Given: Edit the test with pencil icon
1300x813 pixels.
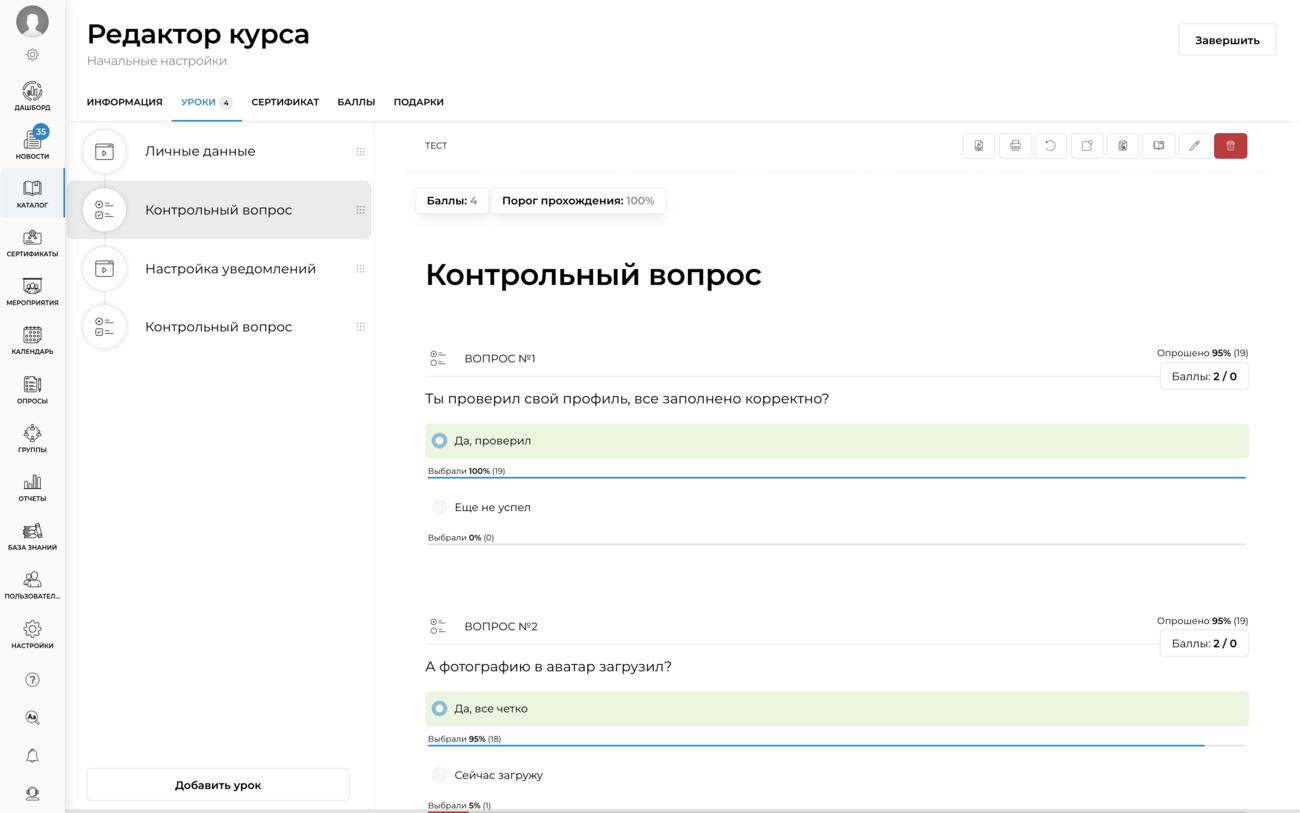Looking at the screenshot, I should (x=1195, y=146).
